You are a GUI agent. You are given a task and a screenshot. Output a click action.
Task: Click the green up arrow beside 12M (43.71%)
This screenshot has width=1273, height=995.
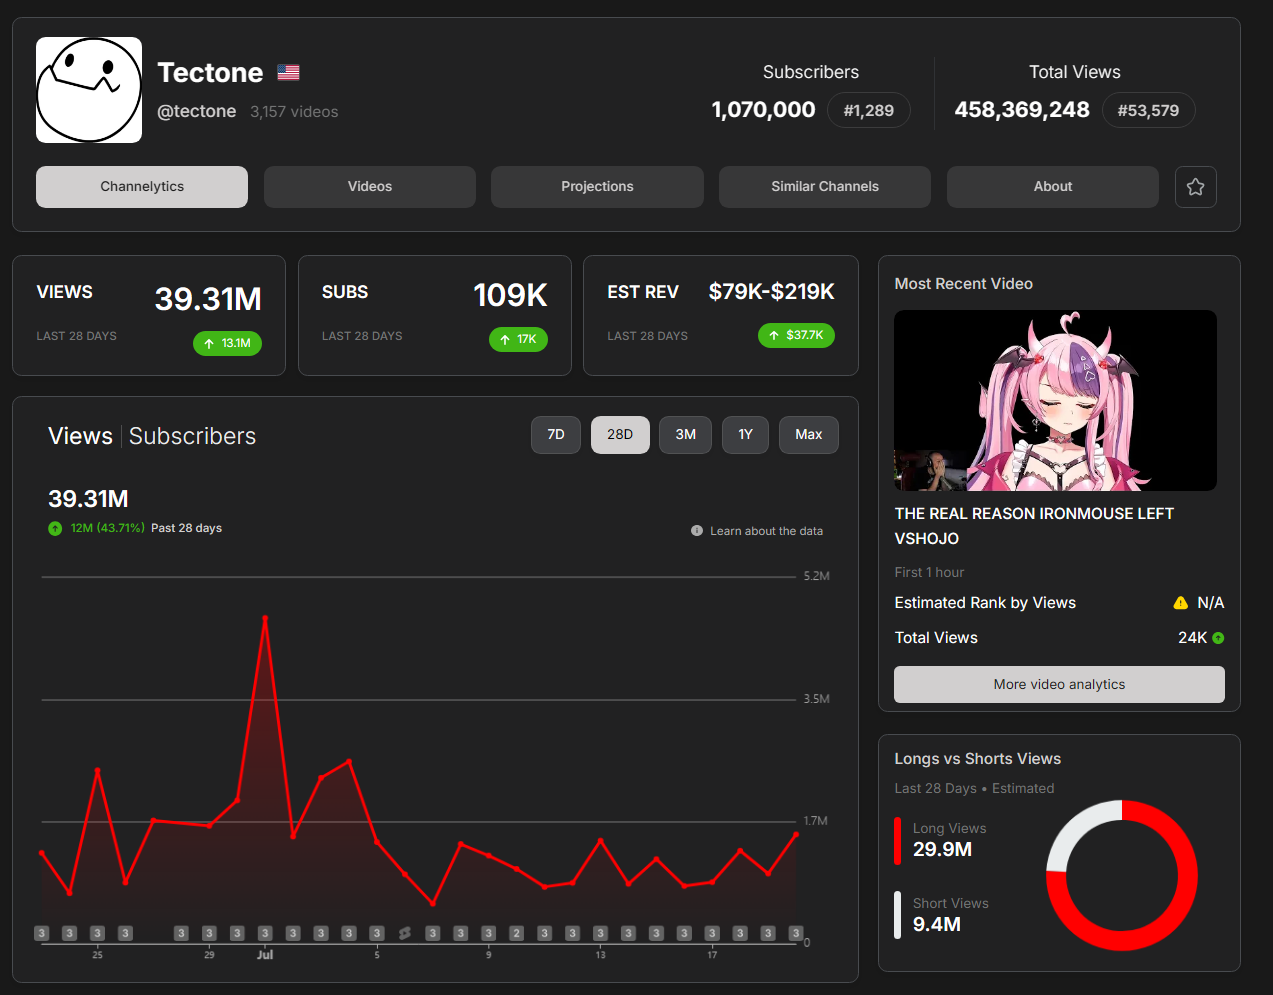pos(55,528)
